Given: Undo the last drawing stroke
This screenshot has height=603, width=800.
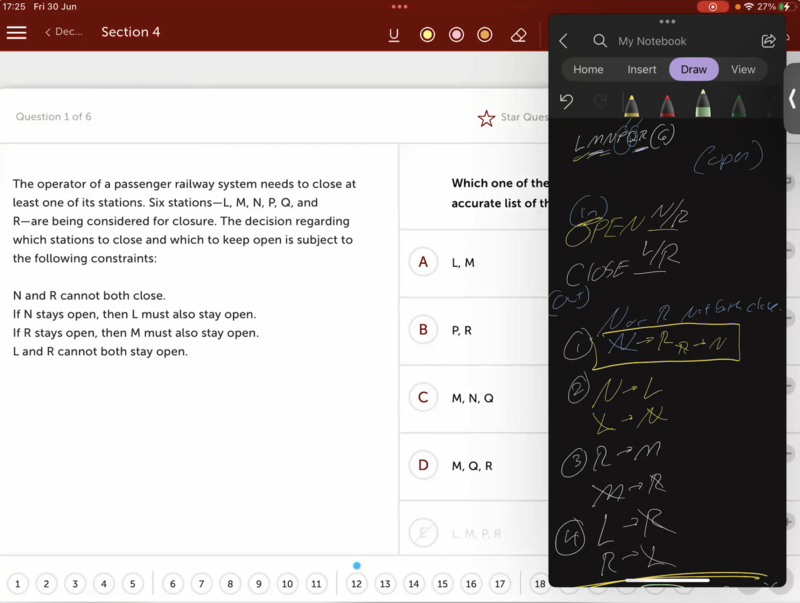Looking at the screenshot, I should click(567, 101).
